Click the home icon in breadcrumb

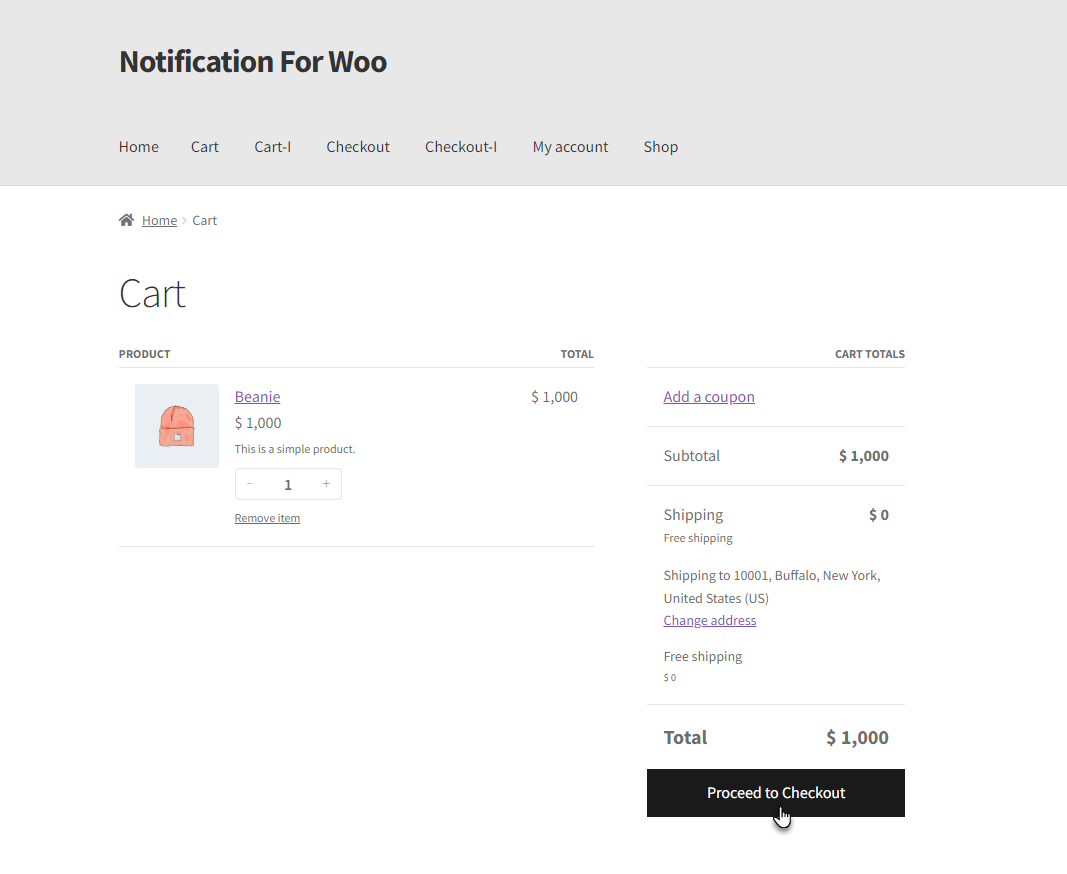click(x=126, y=220)
